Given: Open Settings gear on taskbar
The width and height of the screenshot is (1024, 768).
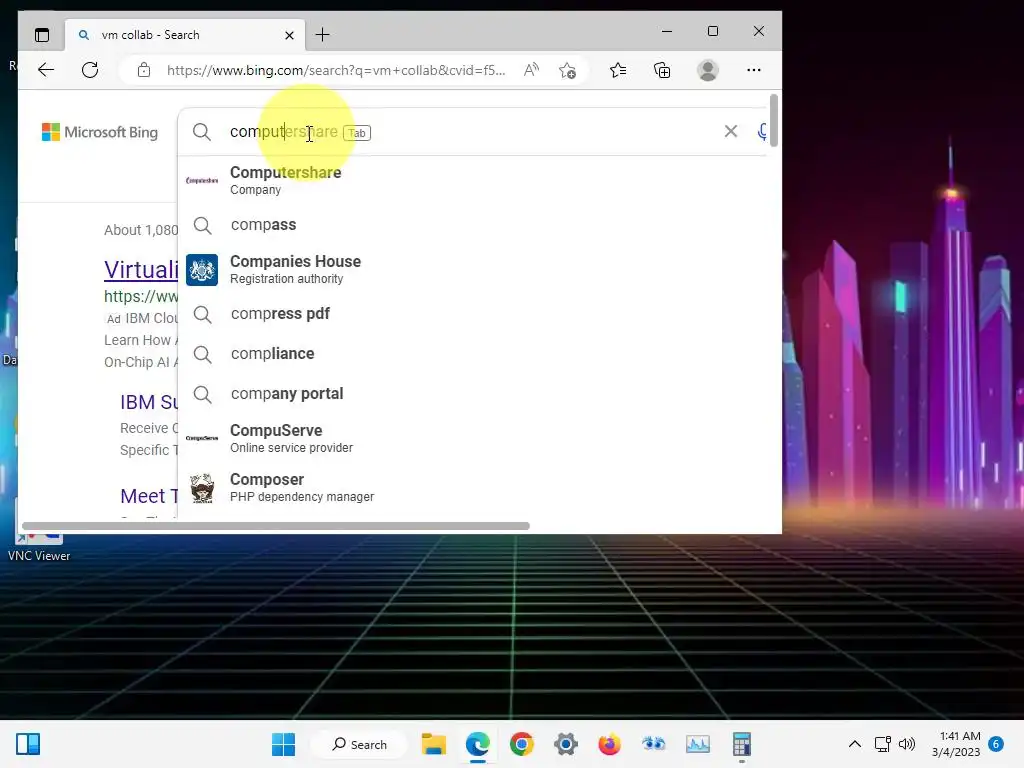Looking at the screenshot, I should pyautogui.click(x=566, y=744).
